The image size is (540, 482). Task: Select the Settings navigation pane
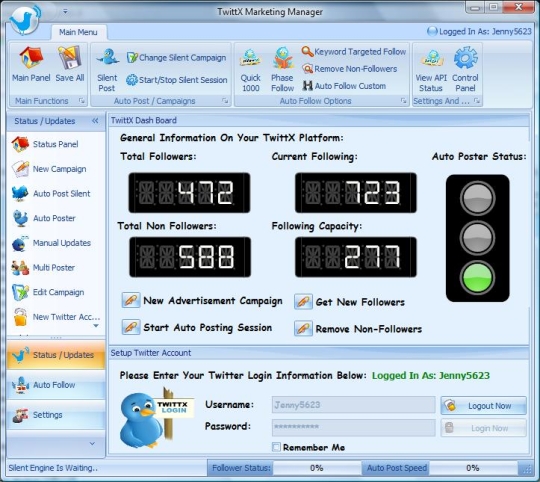55,415
